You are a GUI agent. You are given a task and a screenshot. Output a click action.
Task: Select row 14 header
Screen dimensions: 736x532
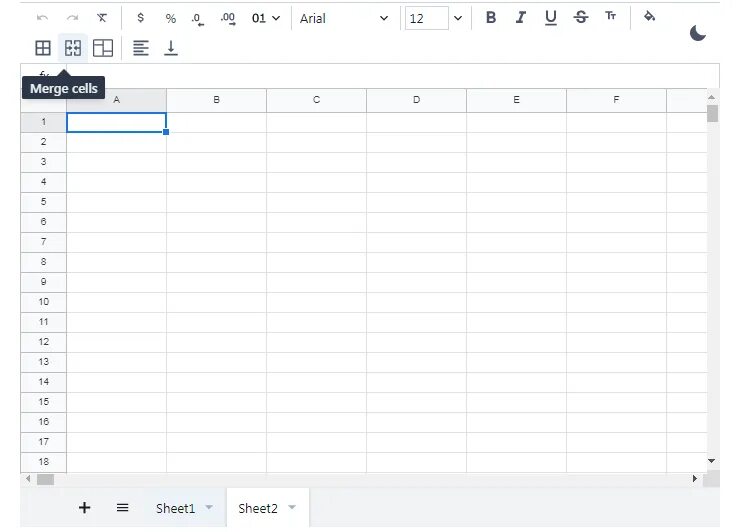[44, 382]
